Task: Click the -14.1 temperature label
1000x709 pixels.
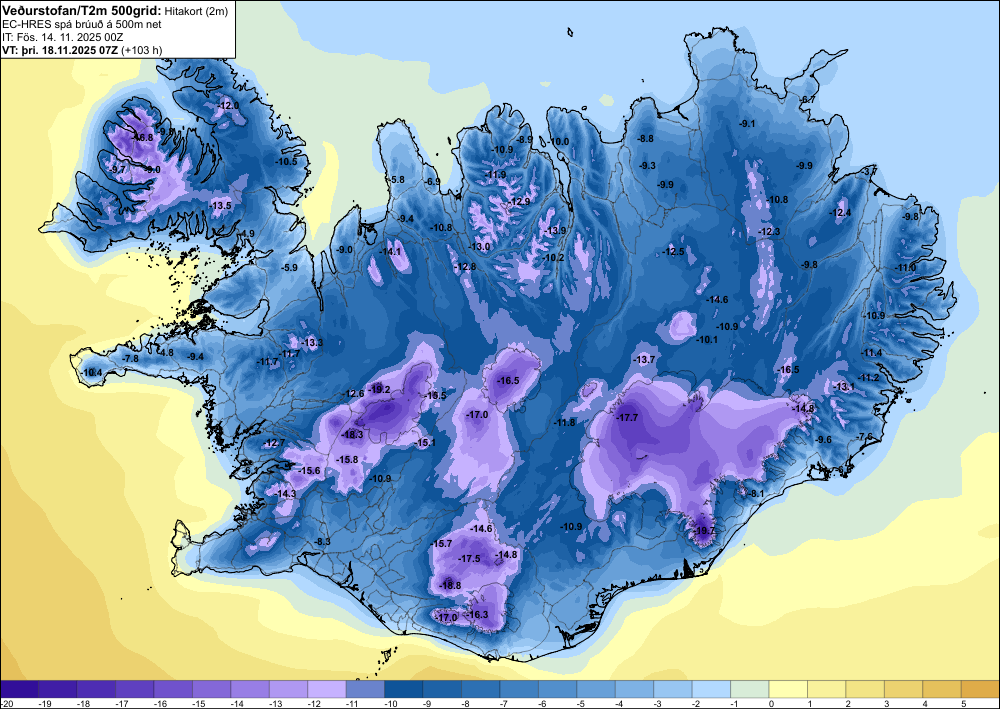Action: click(x=390, y=251)
